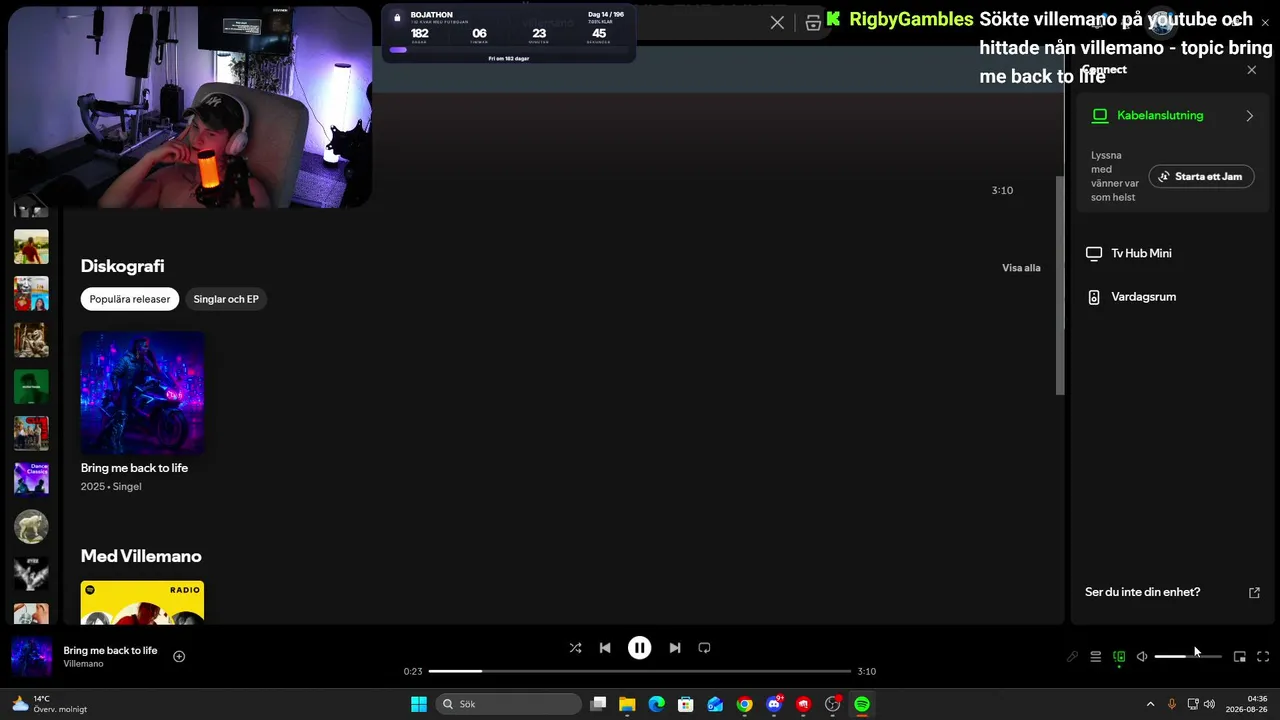Open the mini player

(x=1240, y=657)
